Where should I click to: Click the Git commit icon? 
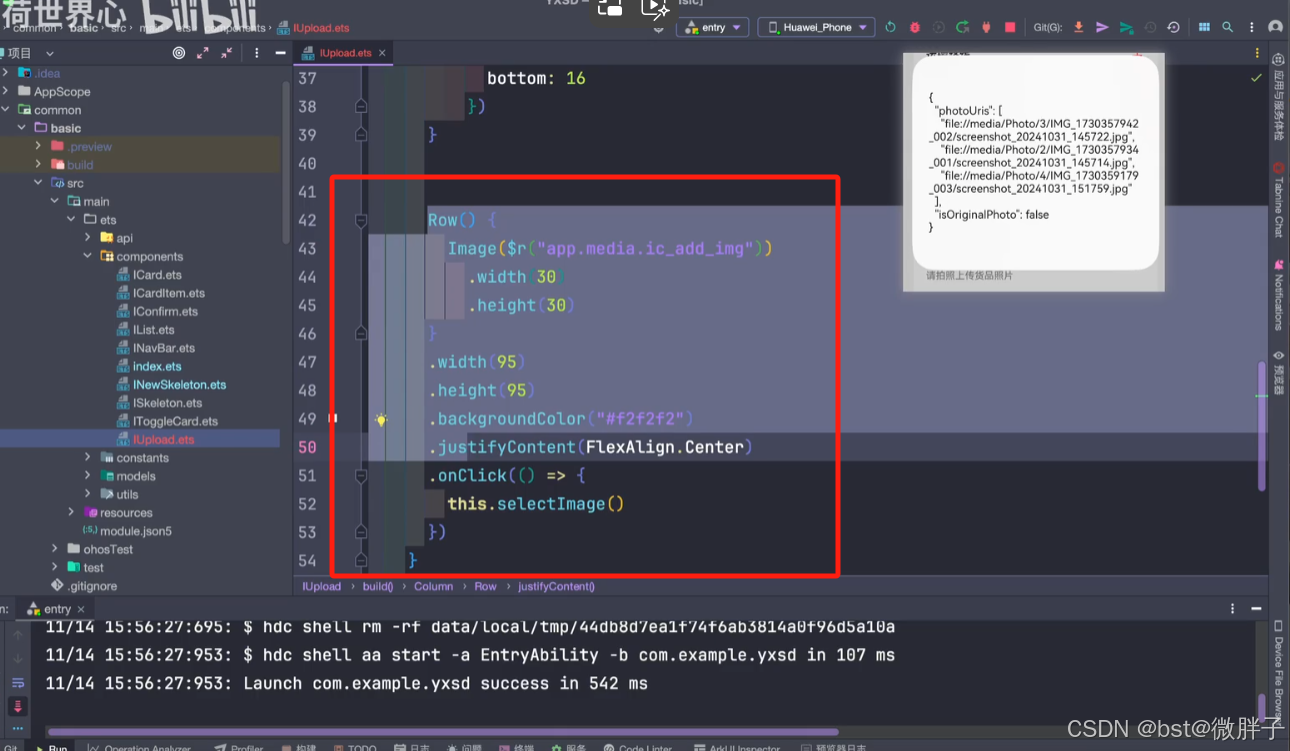(1102, 27)
